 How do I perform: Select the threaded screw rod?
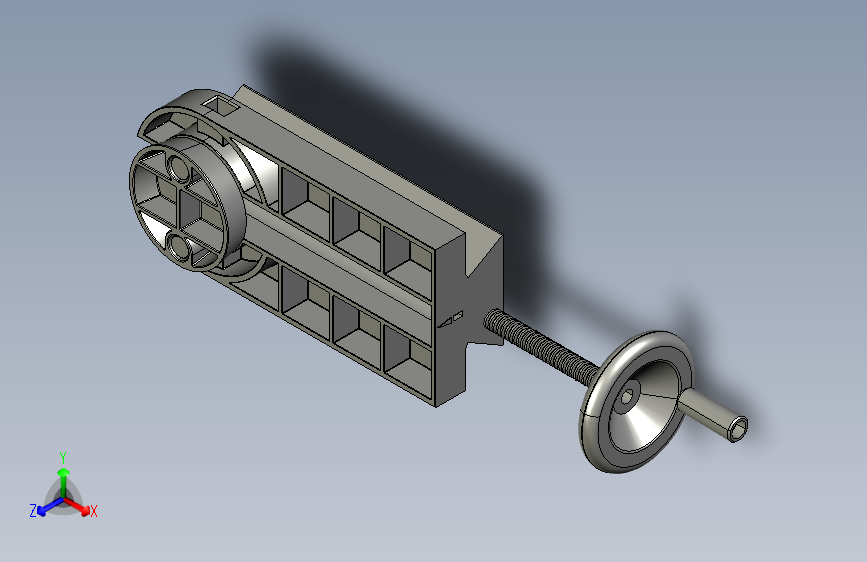(x=540, y=347)
